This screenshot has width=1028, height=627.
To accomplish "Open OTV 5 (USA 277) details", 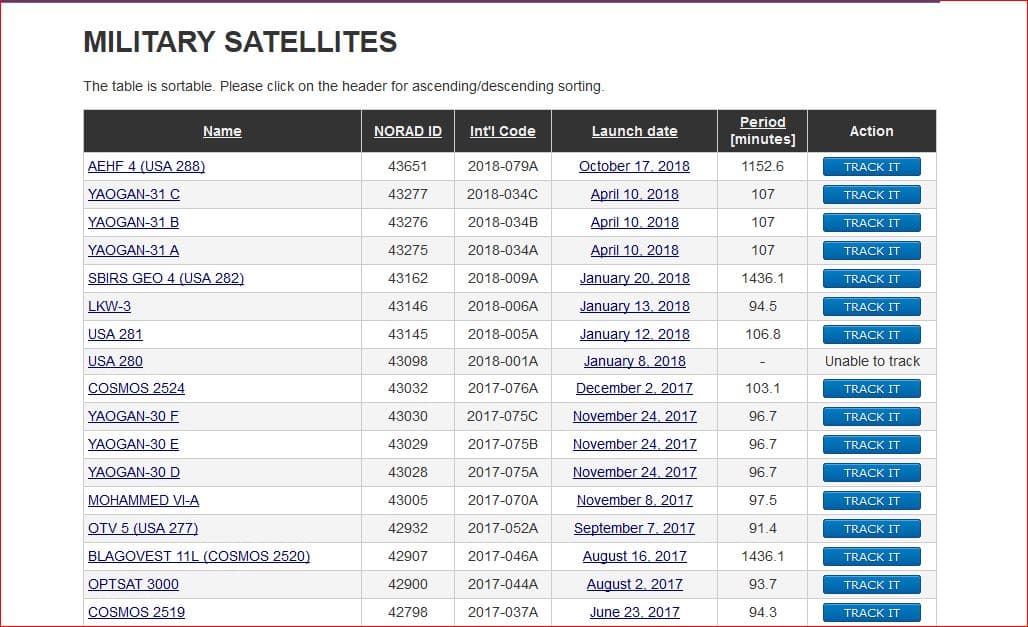I will coord(143,529).
